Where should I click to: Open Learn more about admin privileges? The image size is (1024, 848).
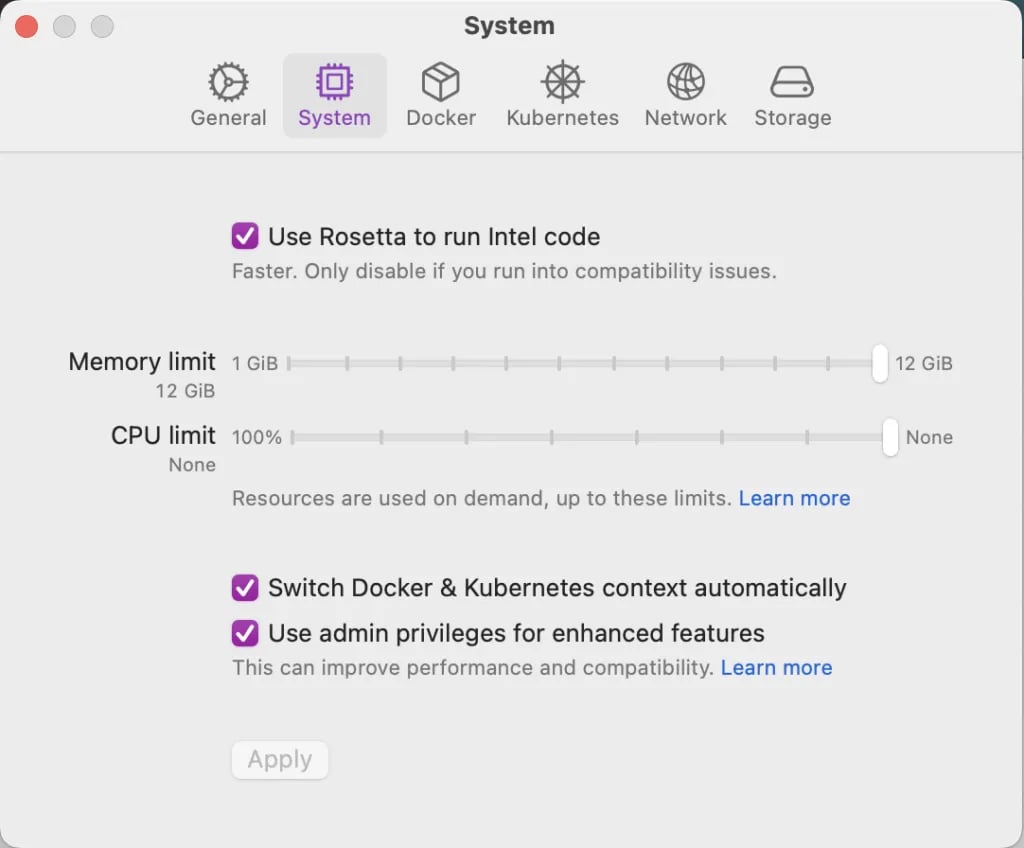777,667
